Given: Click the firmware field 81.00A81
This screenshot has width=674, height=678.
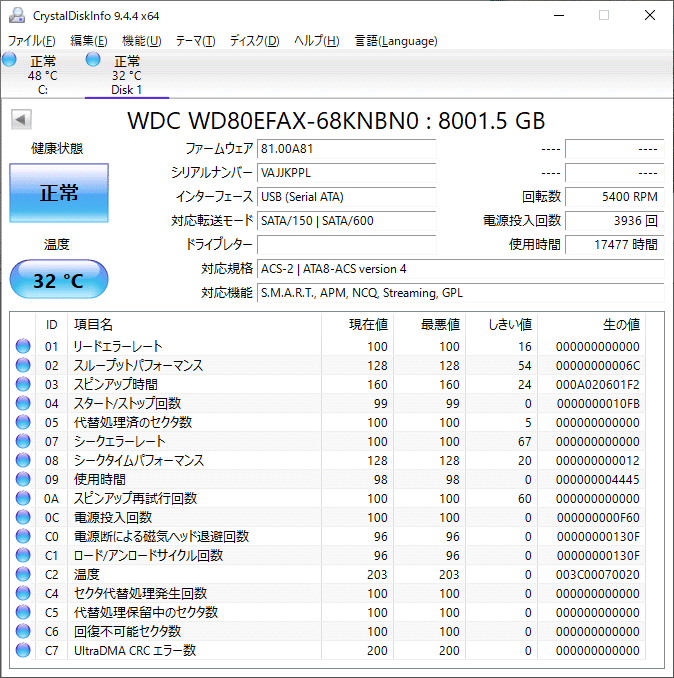Looking at the screenshot, I should 346,149.
